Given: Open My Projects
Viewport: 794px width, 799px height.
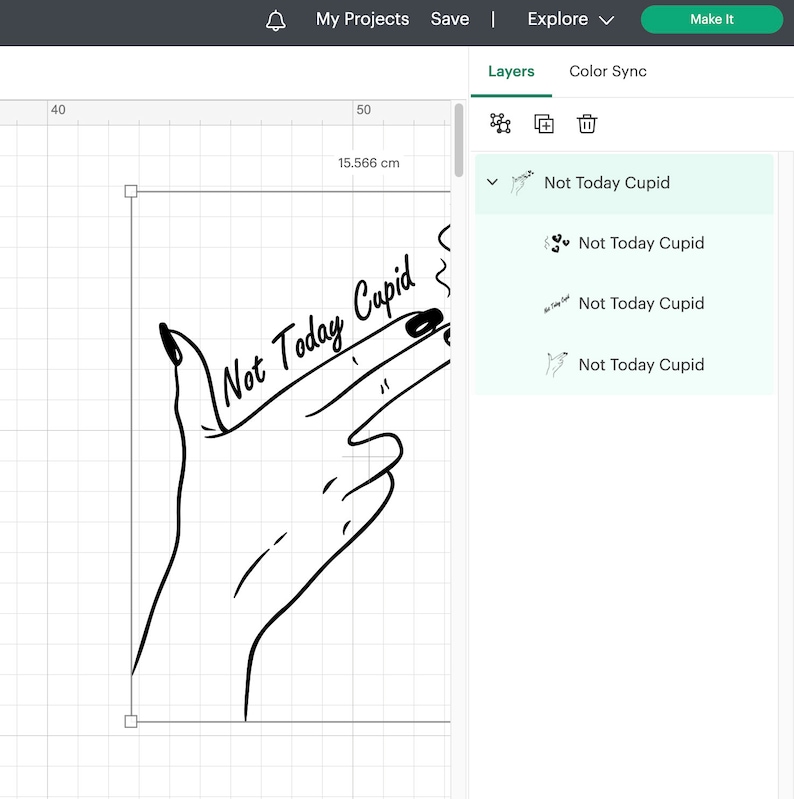Looking at the screenshot, I should click(362, 20).
